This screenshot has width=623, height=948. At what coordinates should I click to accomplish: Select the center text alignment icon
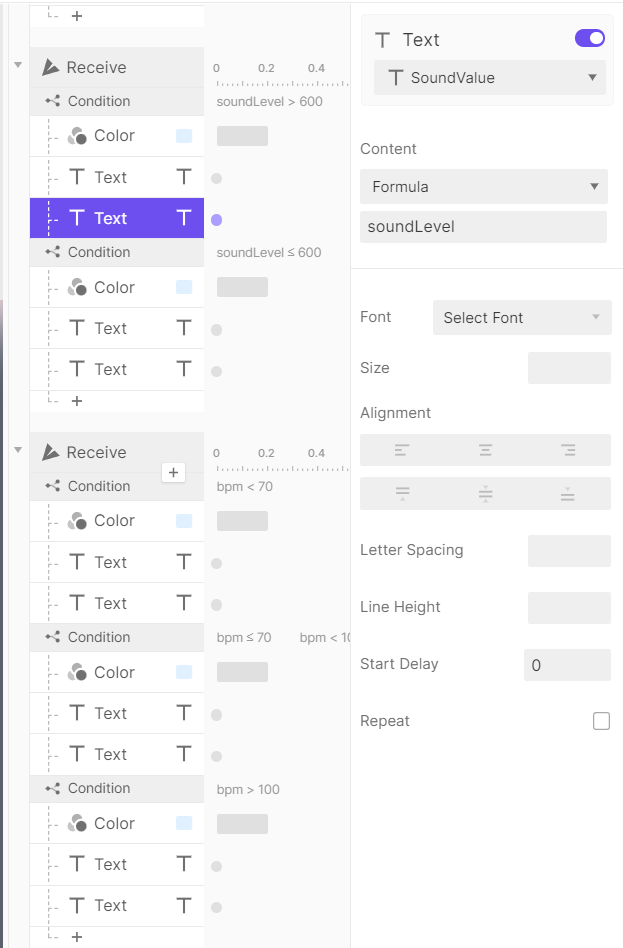[x=485, y=449]
